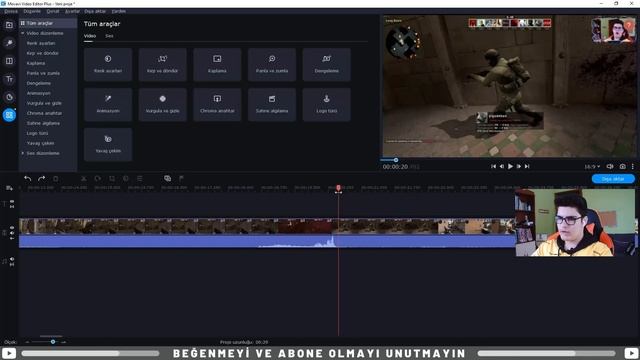
Task: Open the Chroma anahtar tool card
Action: [217, 104]
